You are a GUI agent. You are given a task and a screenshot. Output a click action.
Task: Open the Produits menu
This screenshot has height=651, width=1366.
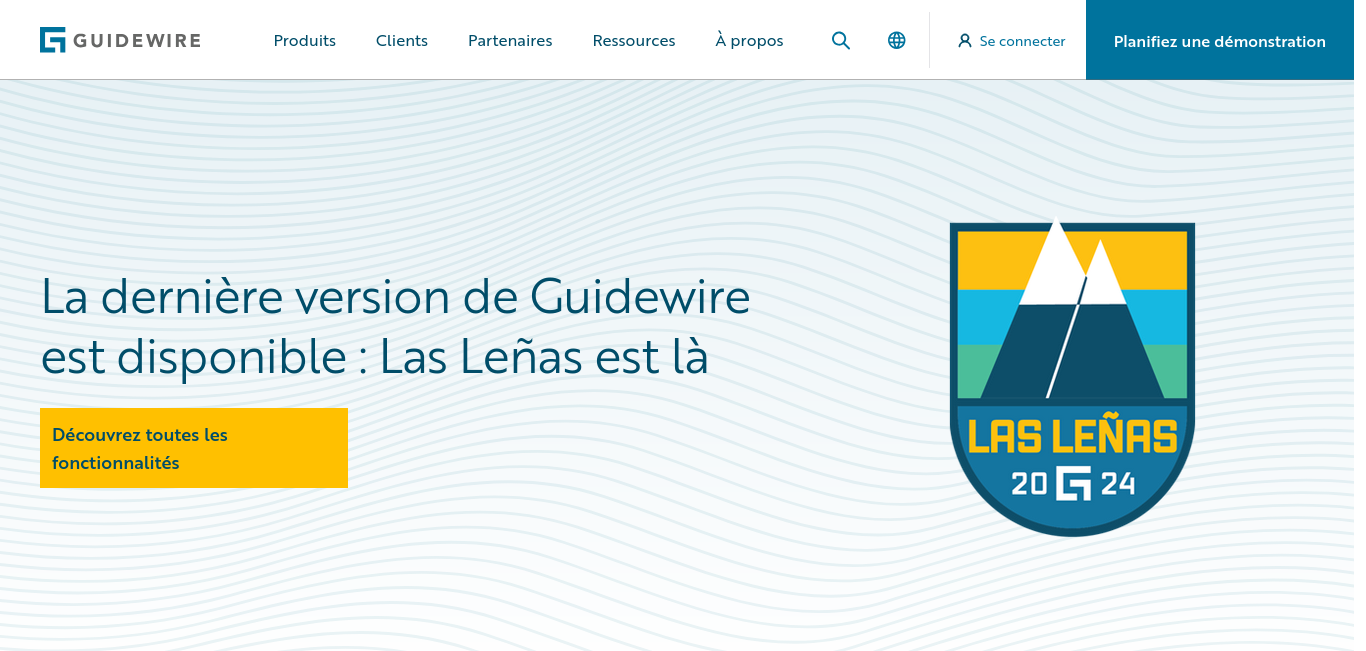(x=305, y=40)
